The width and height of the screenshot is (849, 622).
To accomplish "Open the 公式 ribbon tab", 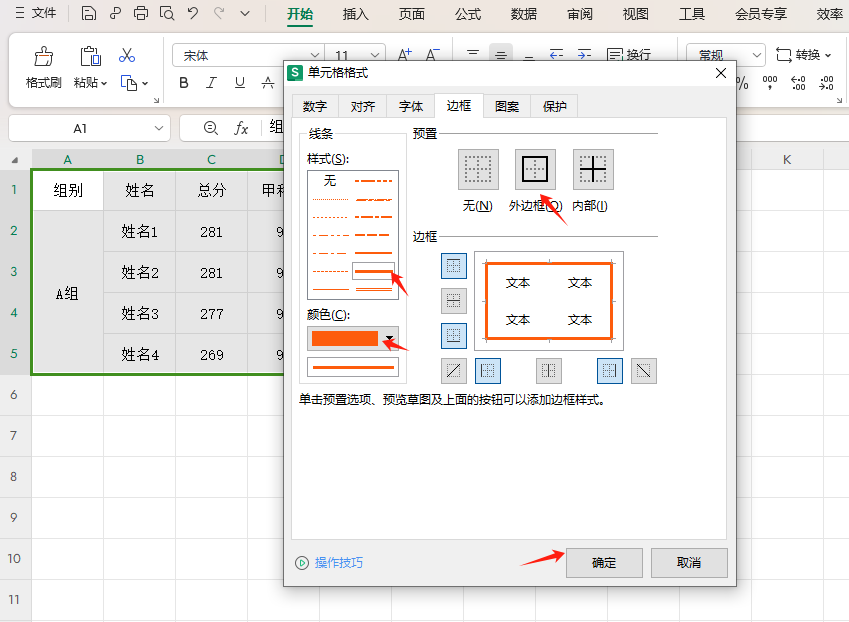I will (x=467, y=14).
